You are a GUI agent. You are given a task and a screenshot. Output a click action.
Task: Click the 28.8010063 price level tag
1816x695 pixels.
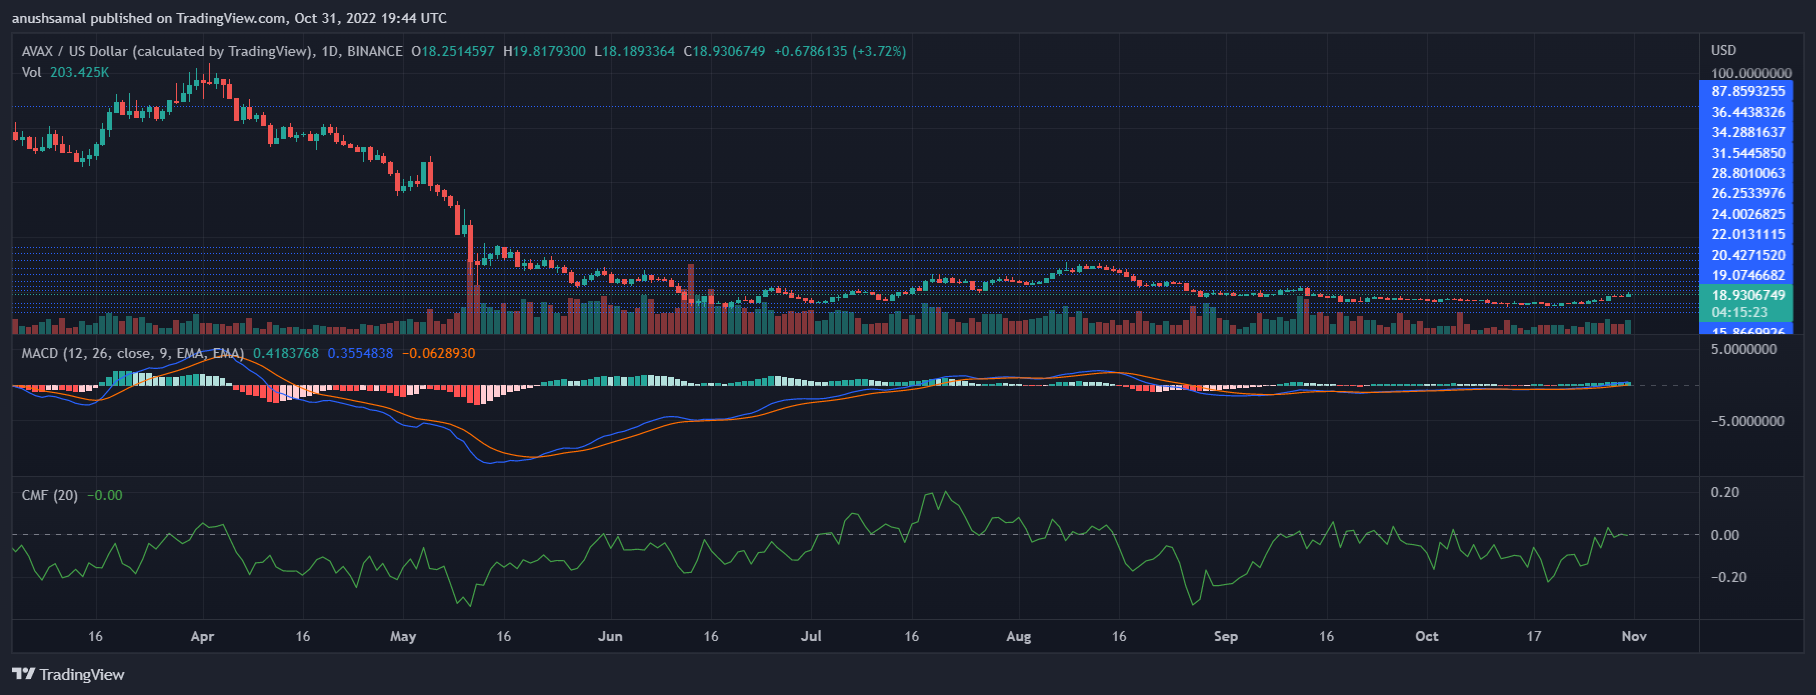(1747, 173)
